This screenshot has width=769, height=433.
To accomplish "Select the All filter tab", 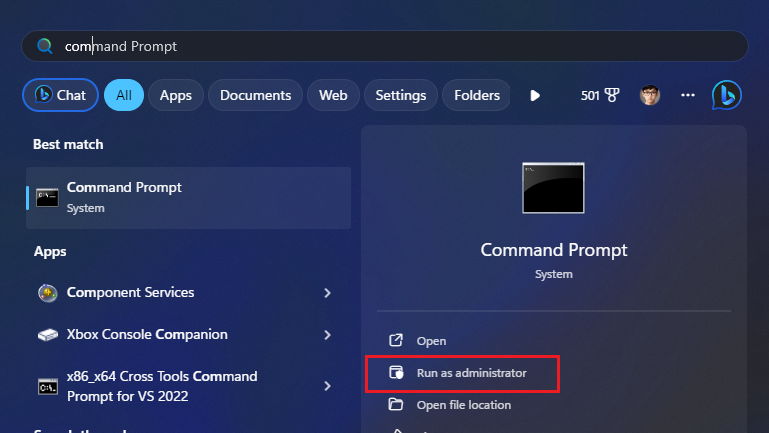I will click(x=124, y=95).
